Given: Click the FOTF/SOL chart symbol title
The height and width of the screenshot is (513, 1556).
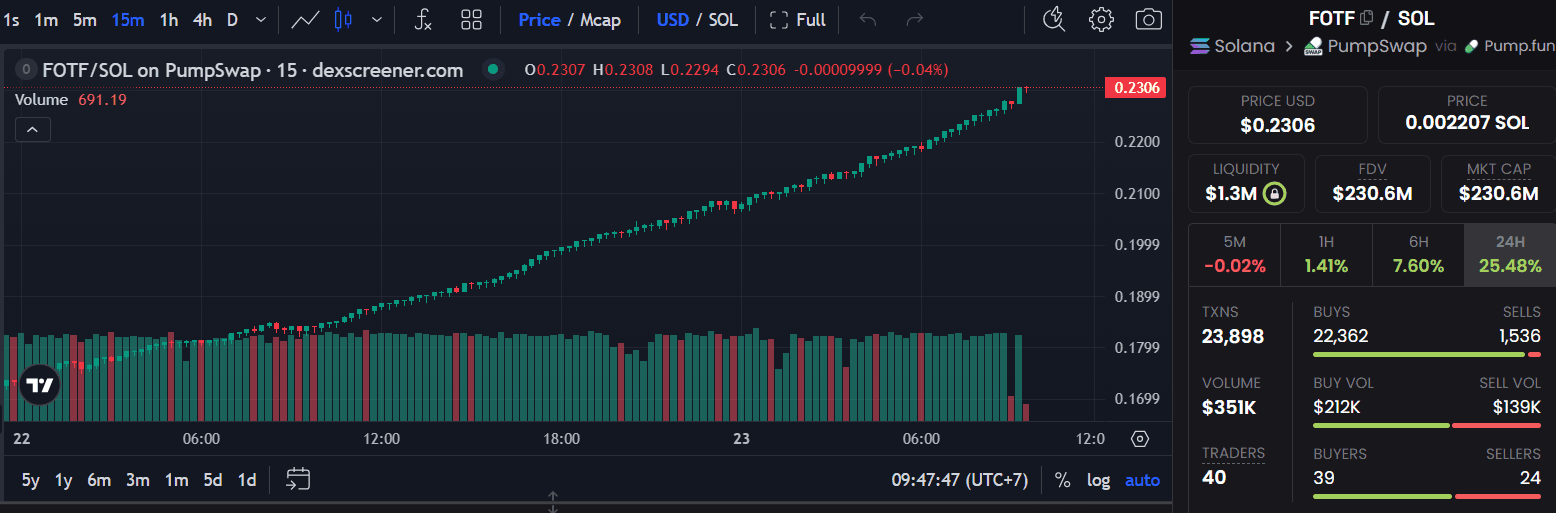Looking at the screenshot, I should pos(253,70).
